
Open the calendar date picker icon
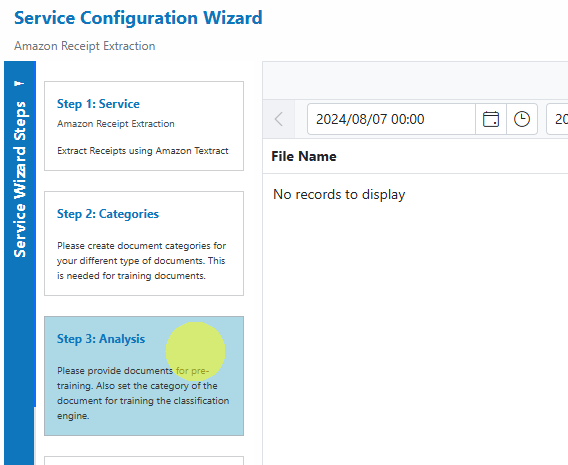[x=491, y=119]
